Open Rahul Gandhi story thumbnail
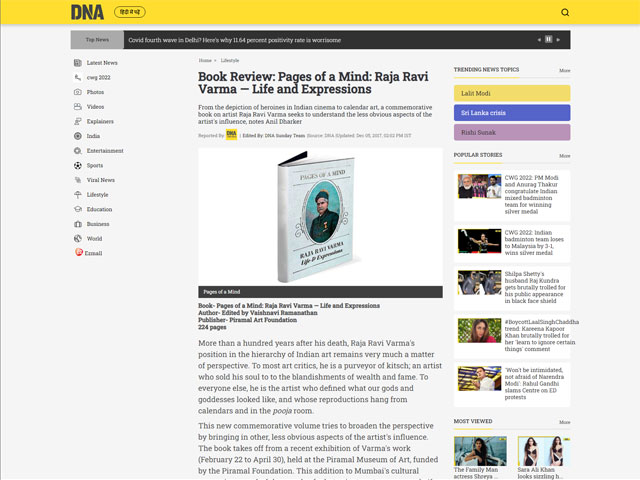Screen dimensions: 640x480 click(x=479, y=379)
